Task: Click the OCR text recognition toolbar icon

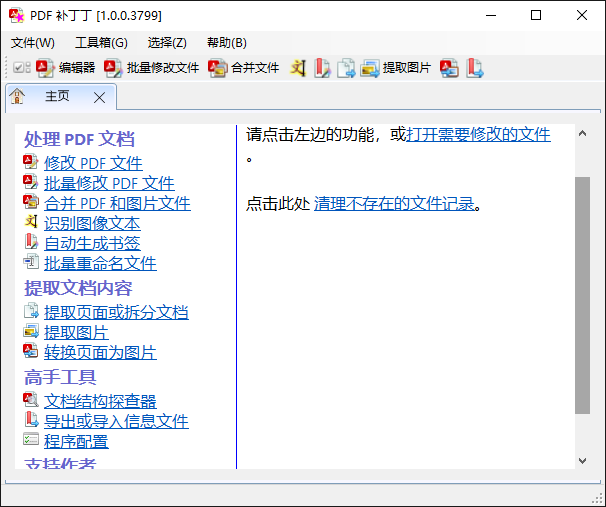Action: (x=298, y=68)
